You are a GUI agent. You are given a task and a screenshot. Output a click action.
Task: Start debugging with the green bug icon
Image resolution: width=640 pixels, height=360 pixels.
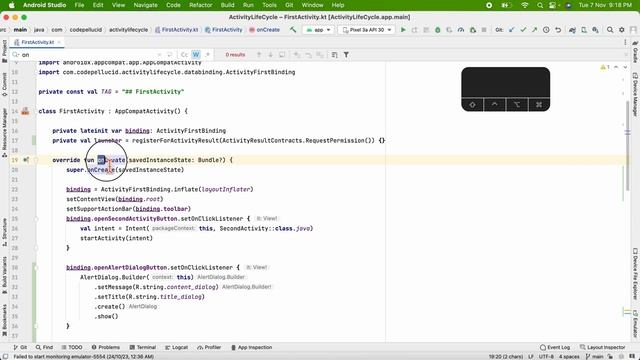pyautogui.click(x=438, y=30)
